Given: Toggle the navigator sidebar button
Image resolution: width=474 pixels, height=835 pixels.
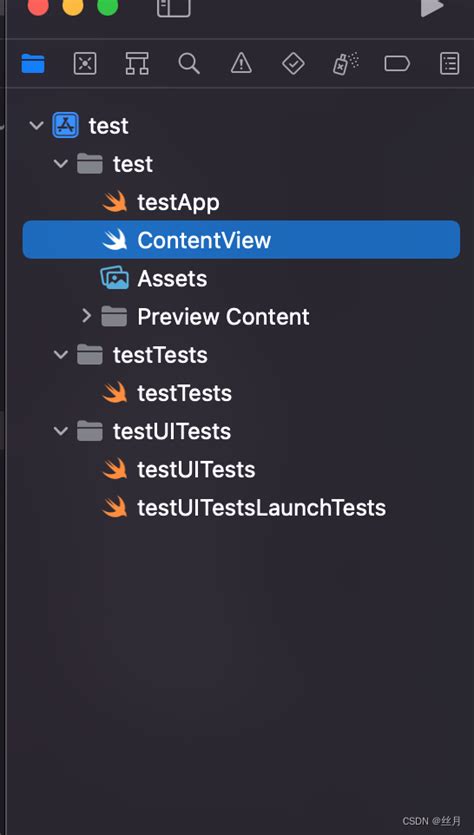Looking at the screenshot, I should click(174, 7).
